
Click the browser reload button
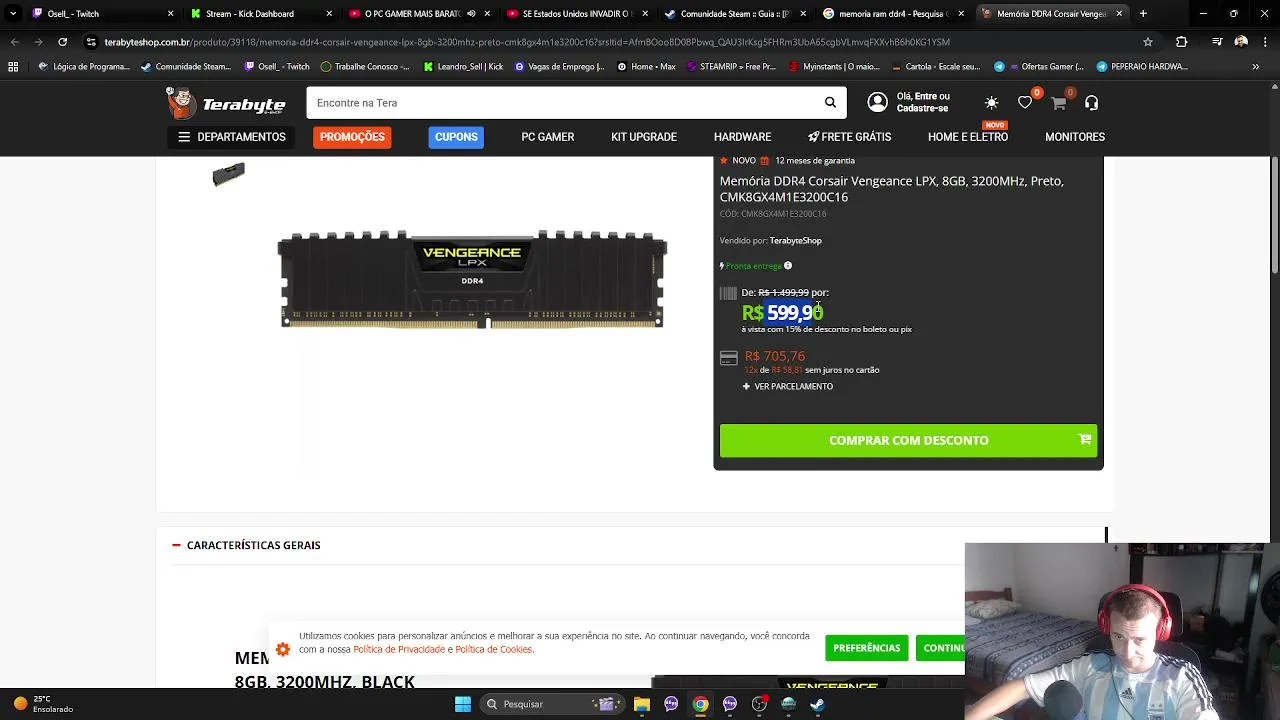[x=62, y=42]
